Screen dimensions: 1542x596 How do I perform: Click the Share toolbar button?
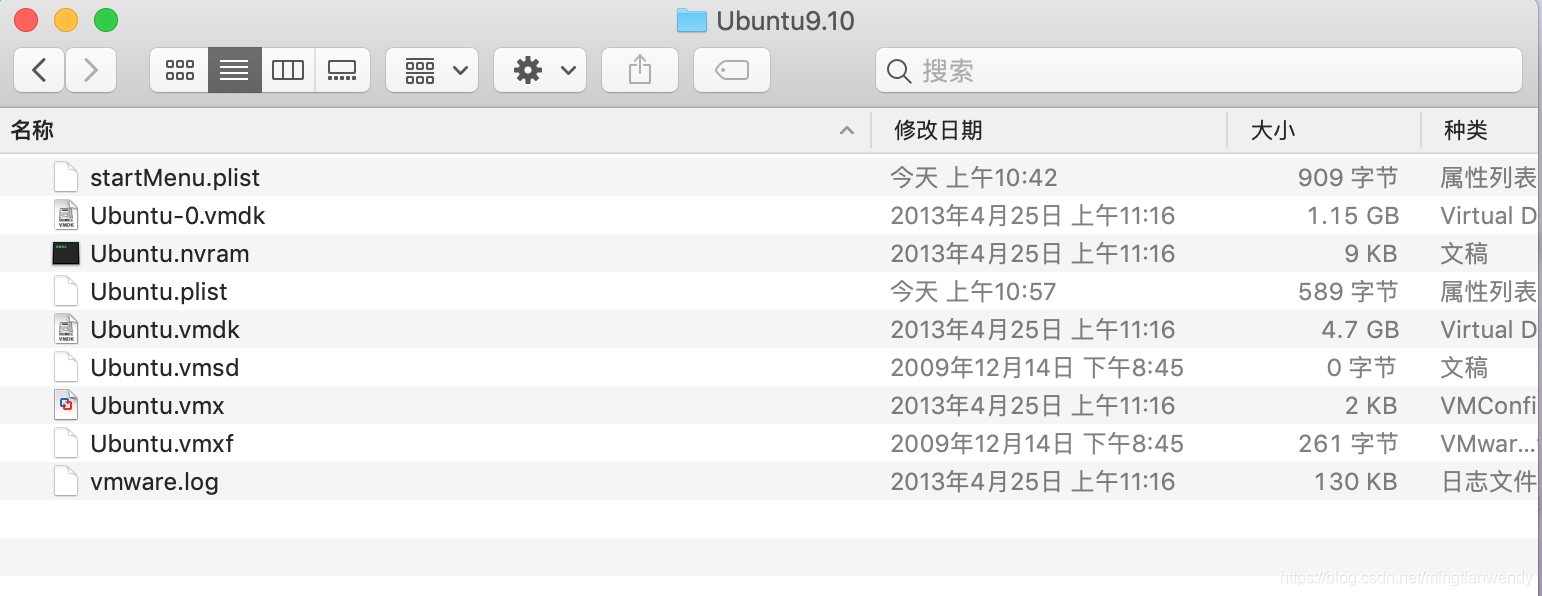[x=640, y=70]
